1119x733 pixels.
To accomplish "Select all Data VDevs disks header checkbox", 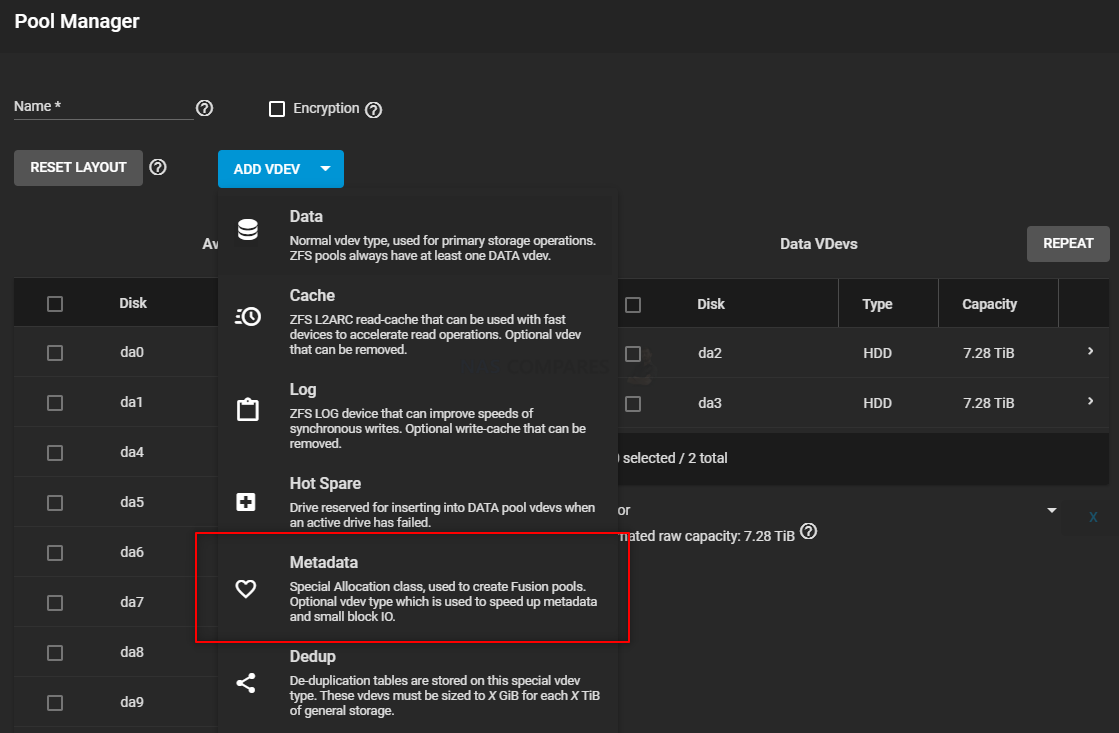I will coord(633,305).
